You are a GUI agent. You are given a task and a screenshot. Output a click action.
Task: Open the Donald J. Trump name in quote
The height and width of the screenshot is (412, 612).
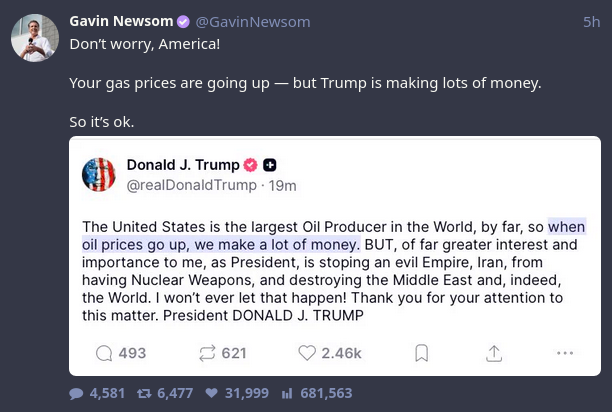(183, 165)
